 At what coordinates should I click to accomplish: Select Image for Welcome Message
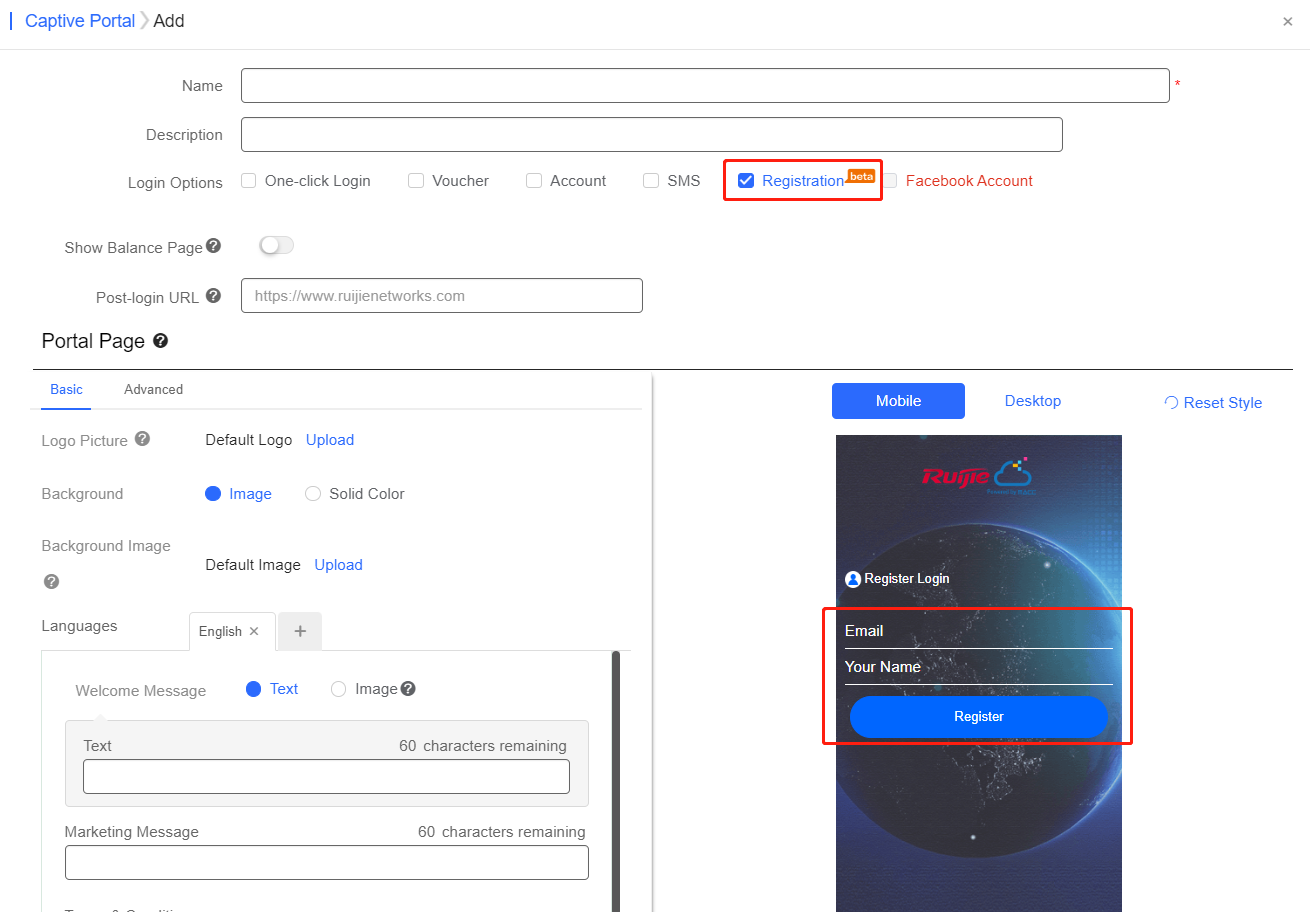(x=338, y=689)
